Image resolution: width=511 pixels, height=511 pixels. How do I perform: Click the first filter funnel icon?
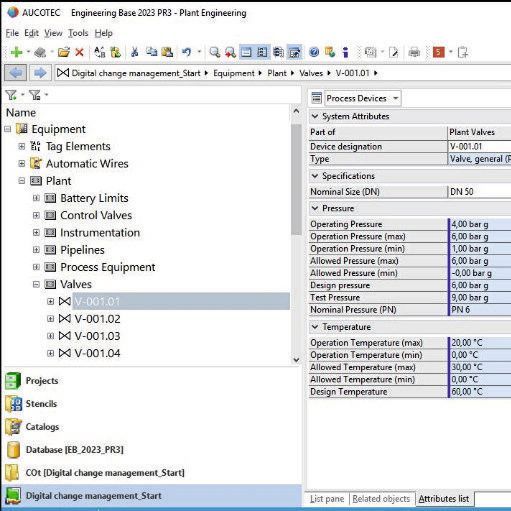pos(11,95)
